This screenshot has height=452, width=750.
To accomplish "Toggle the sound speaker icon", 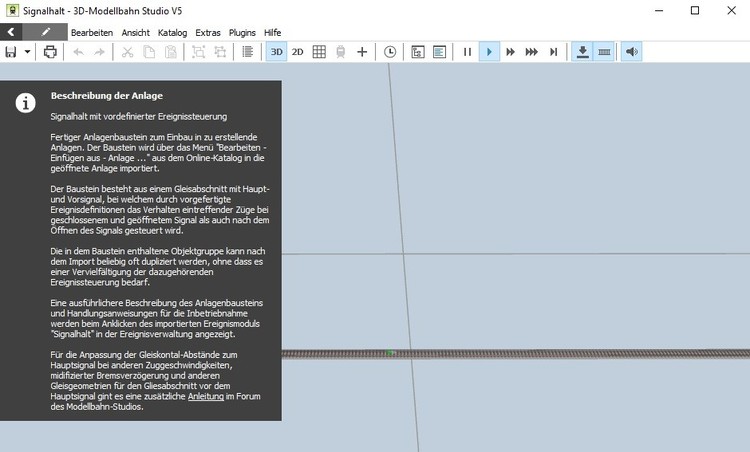I will tap(631, 52).
